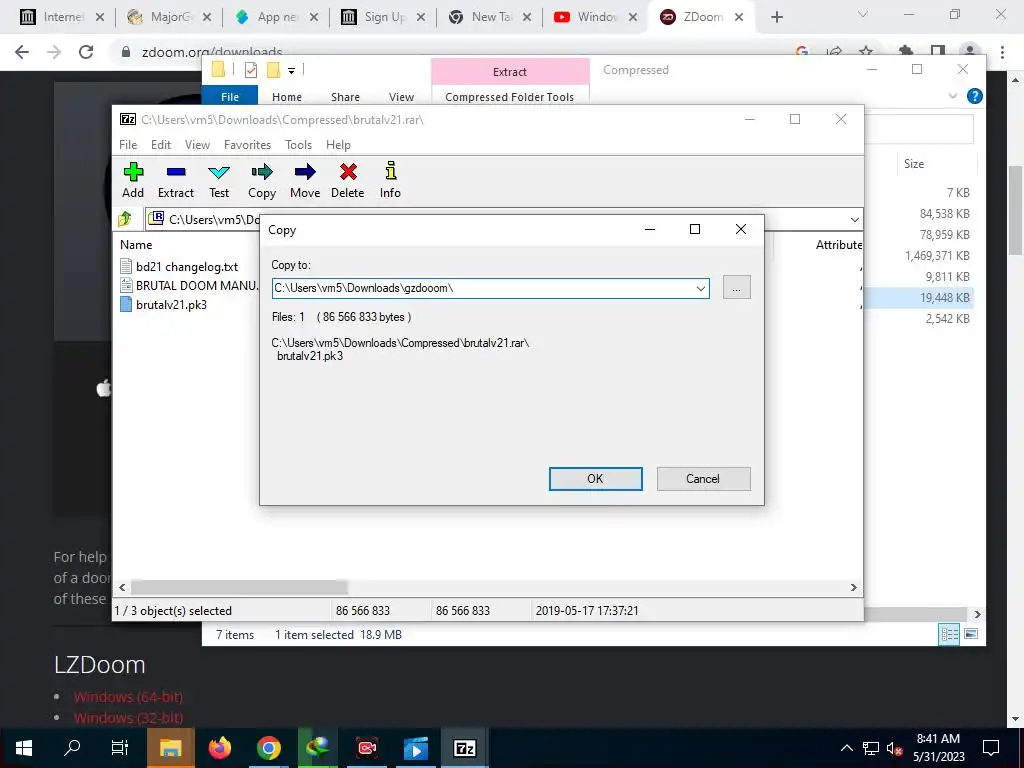Open a new Chrome tab

coord(776,17)
